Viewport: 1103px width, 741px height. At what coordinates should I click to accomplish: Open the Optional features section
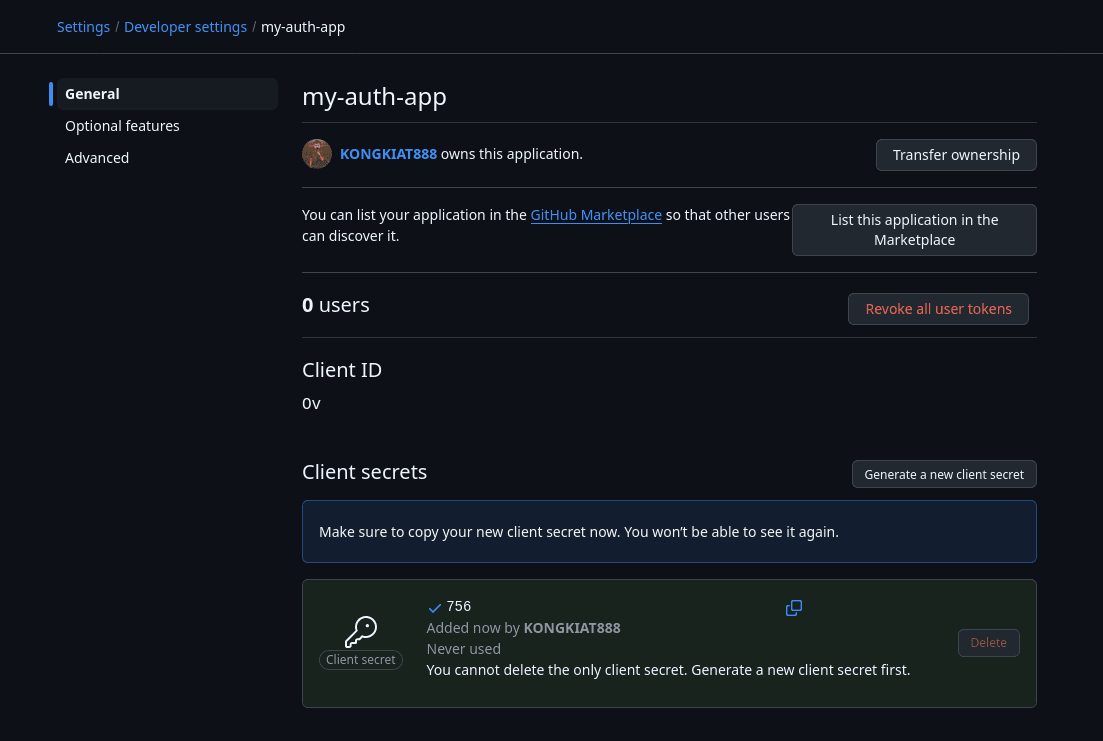pos(122,125)
